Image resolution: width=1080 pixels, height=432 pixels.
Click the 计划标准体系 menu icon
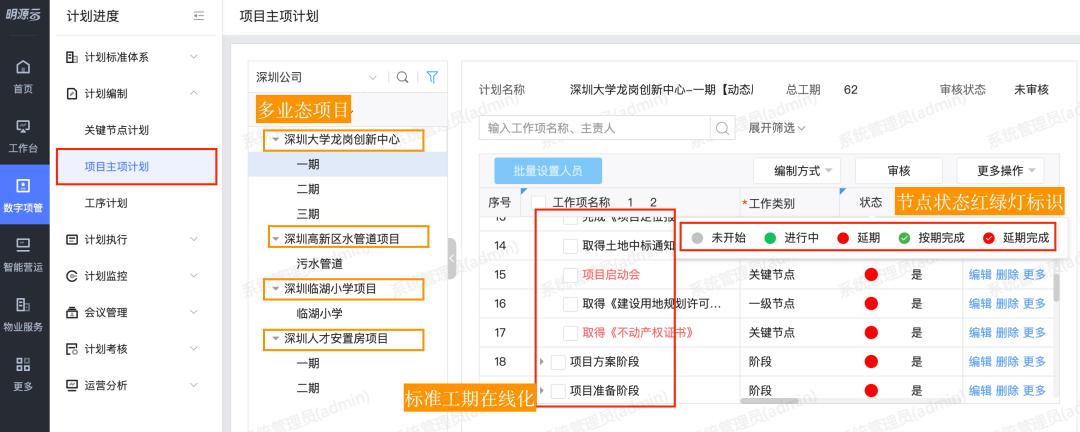pyautogui.click(x=72, y=57)
